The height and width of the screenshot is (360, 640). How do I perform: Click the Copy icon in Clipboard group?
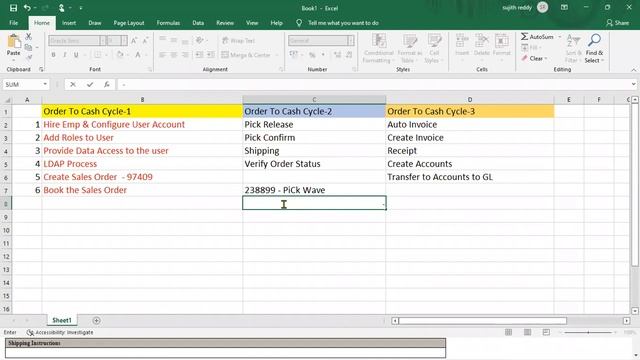28,47
